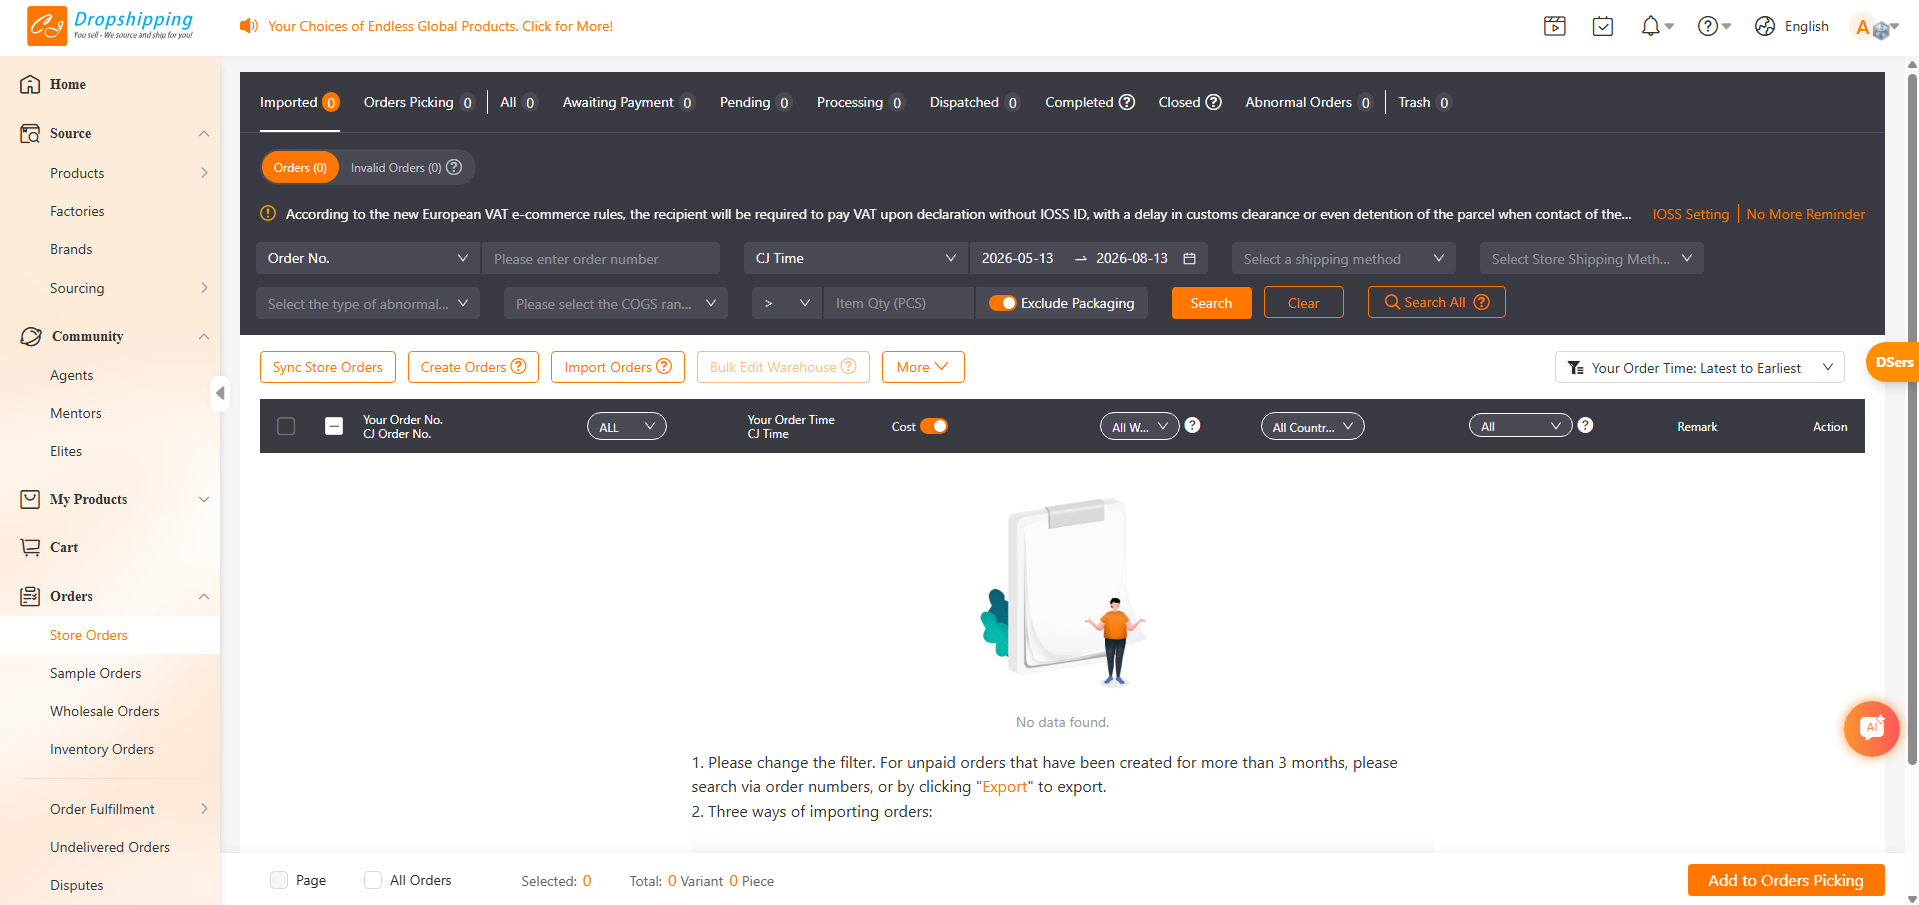Click the Sync Store Orders button

(x=328, y=367)
